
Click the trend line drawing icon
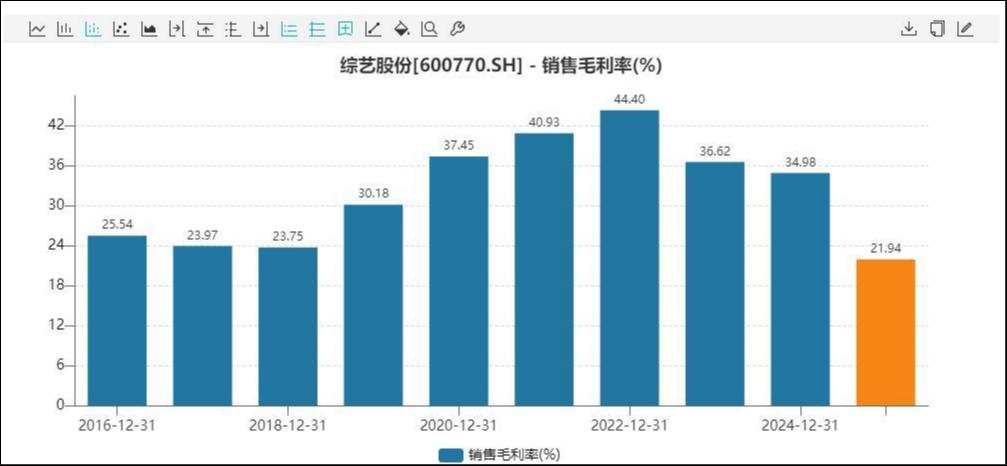click(372, 29)
